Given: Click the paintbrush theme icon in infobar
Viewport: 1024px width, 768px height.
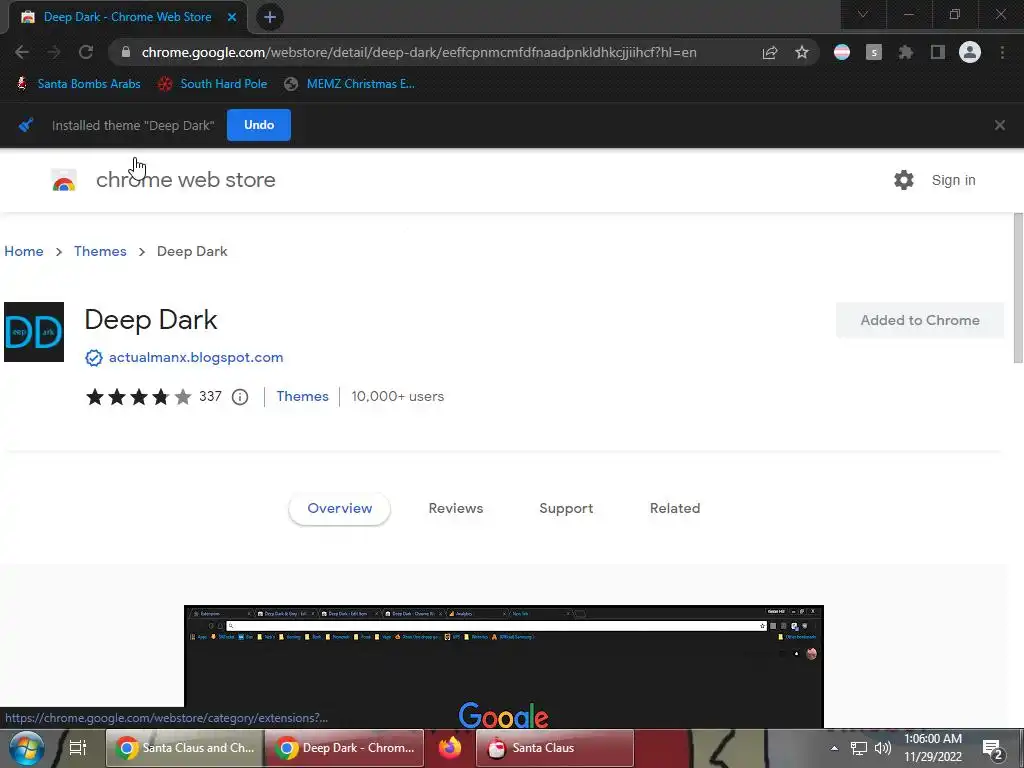Looking at the screenshot, I should (26, 125).
